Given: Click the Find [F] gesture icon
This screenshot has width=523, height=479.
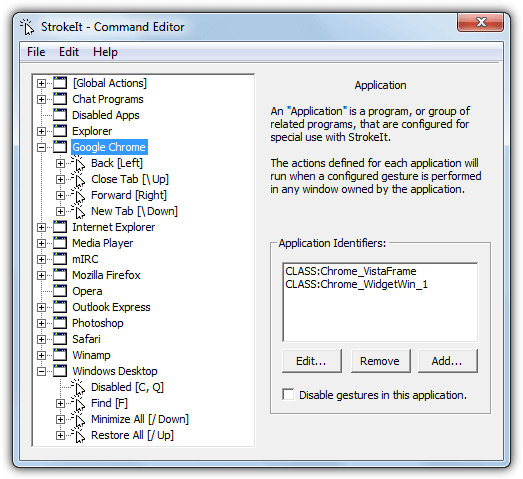Looking at the screenshot, I should click(78, 403).
